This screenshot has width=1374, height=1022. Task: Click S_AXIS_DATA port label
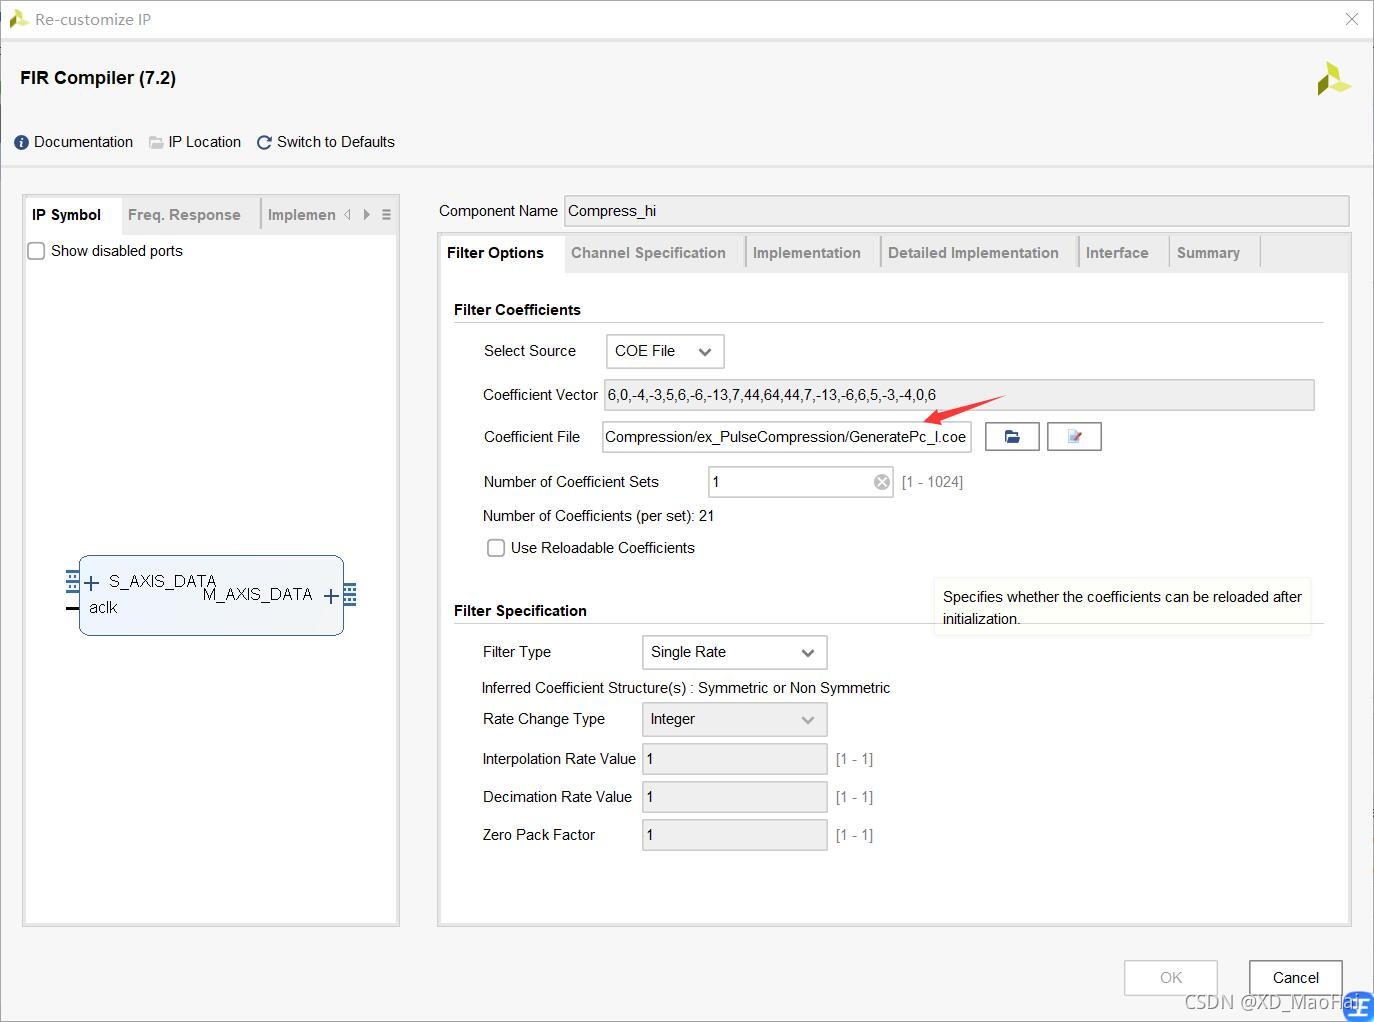point(162,581)
